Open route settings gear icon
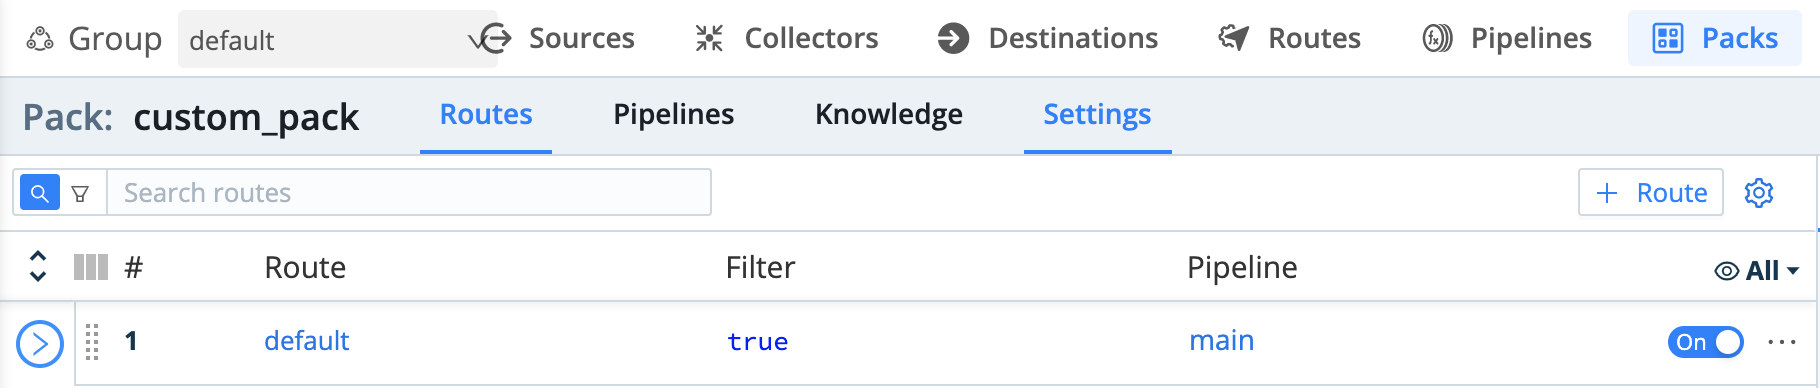The width and height of the screenshot is (1820, 388). (x=1759, y=192)
